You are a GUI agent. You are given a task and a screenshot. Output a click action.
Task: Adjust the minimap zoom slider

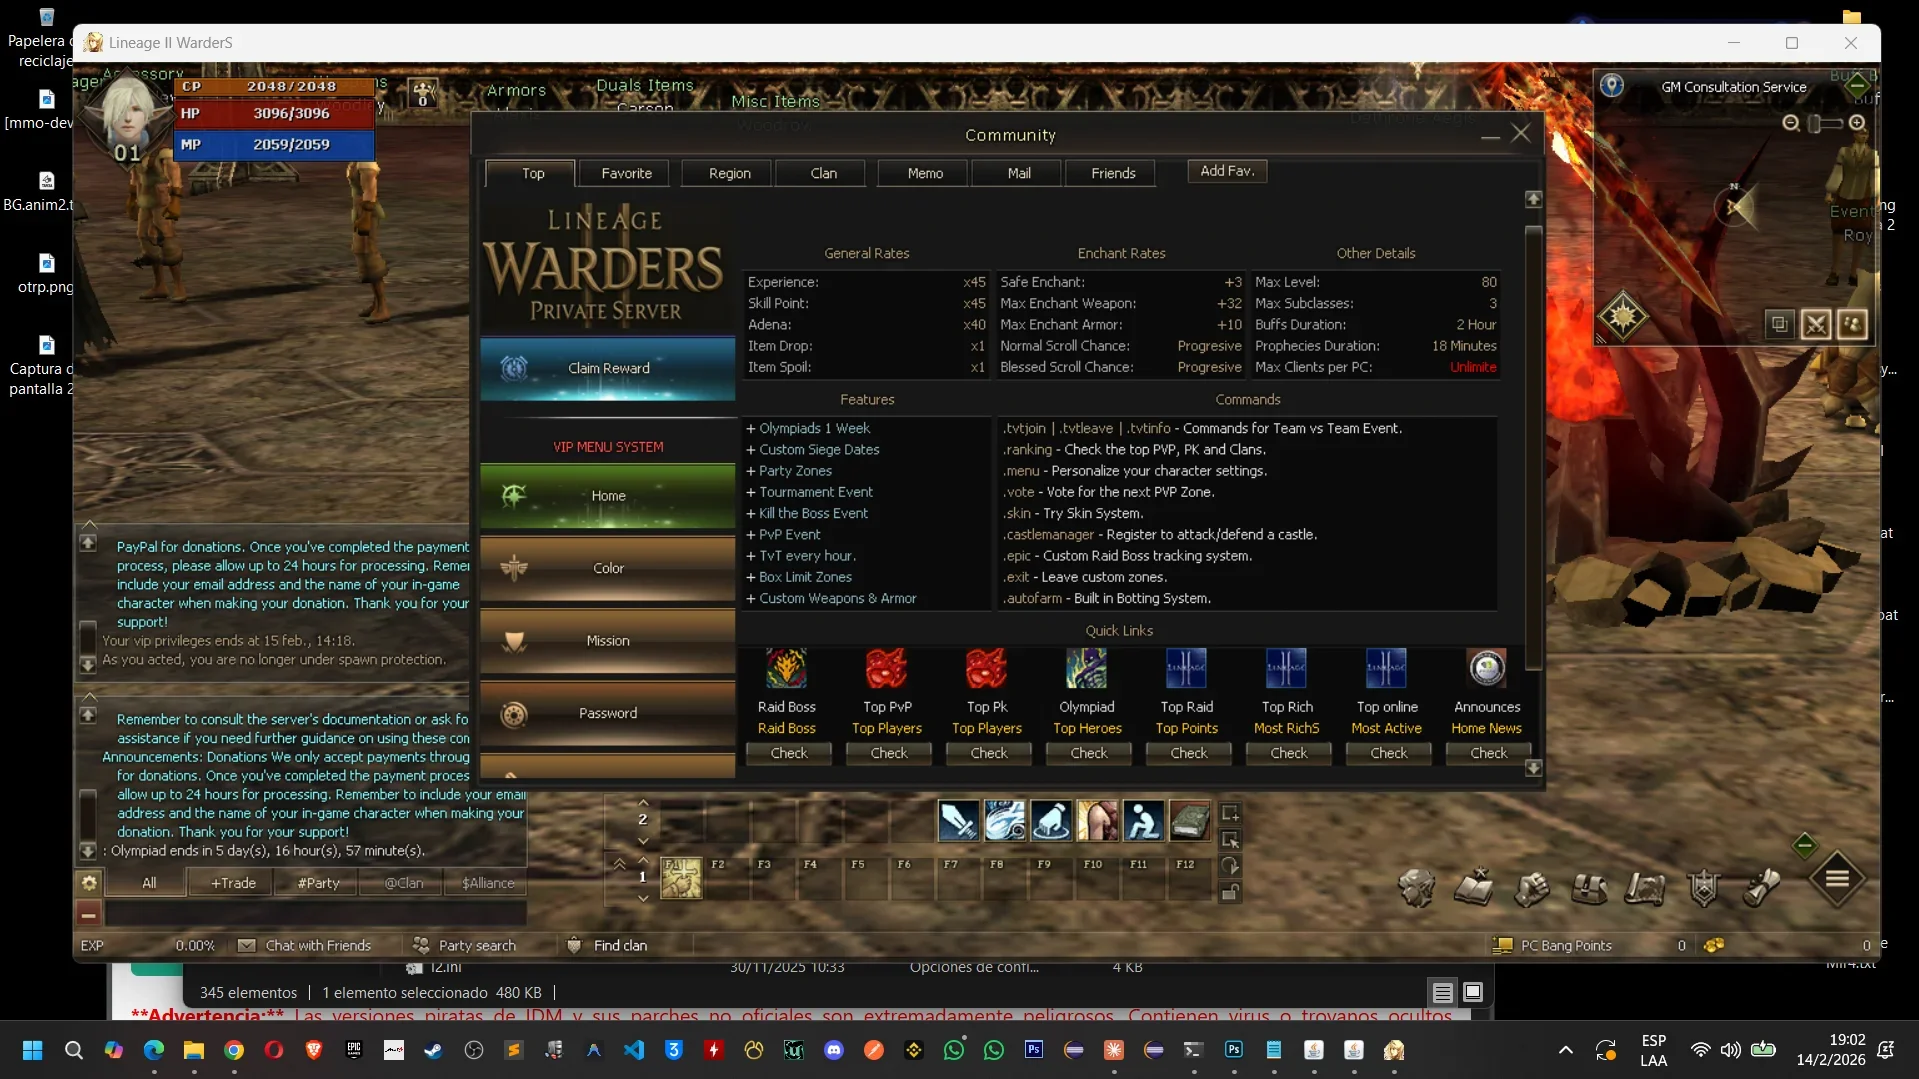click(1824, 123)
